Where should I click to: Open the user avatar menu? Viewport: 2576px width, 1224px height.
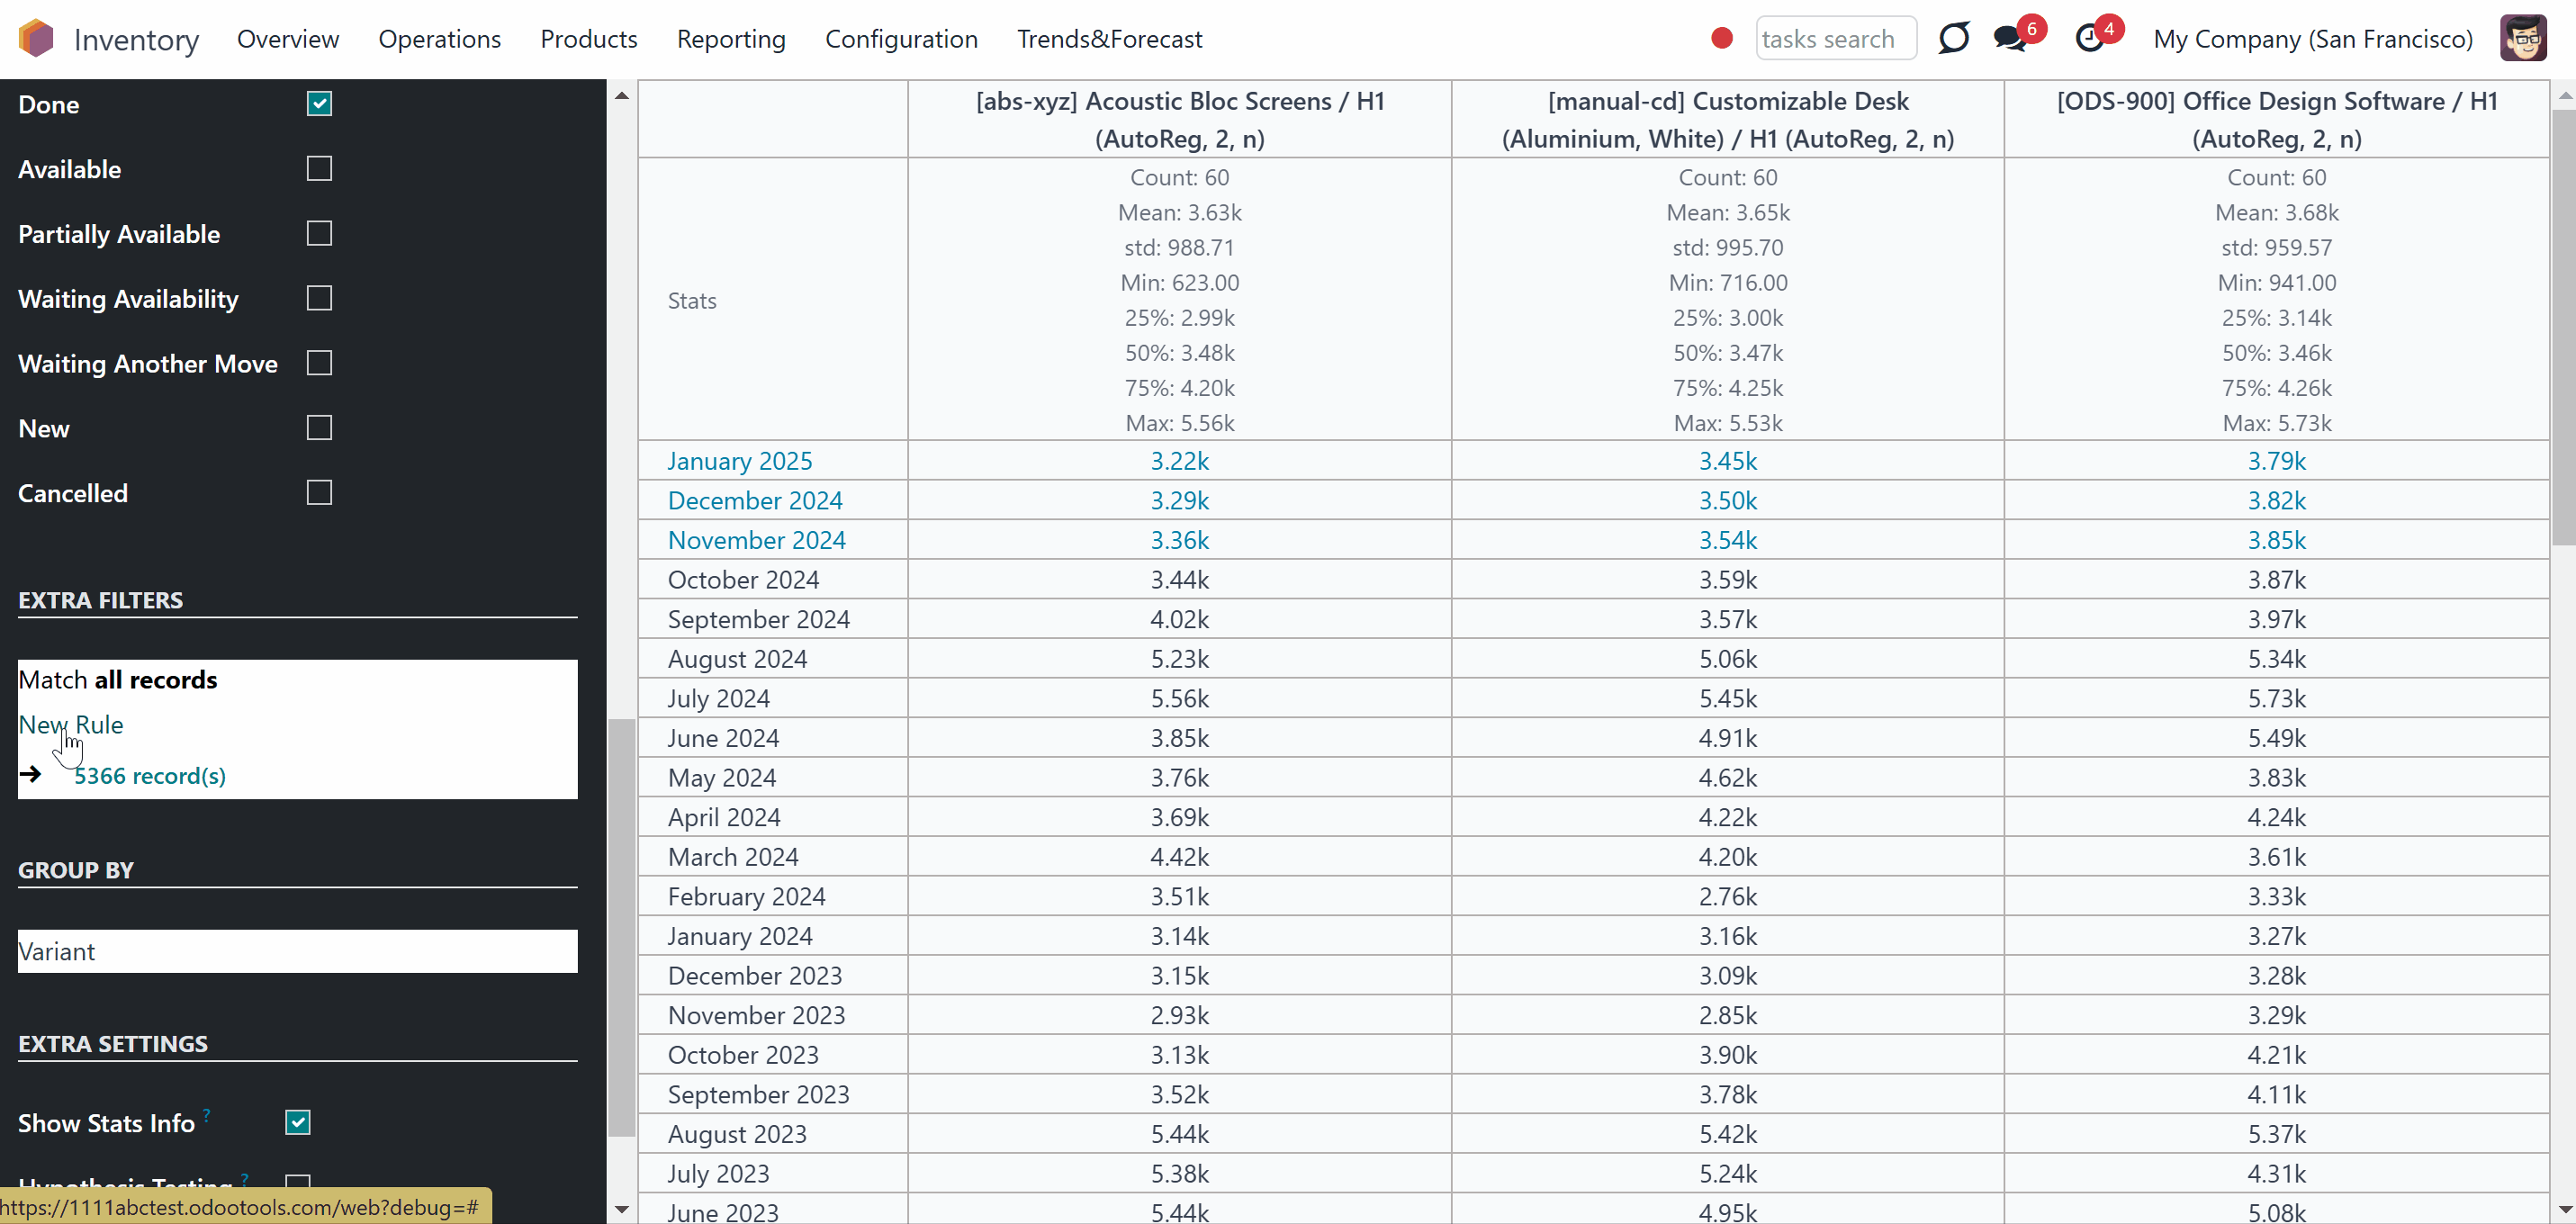pos(2523,39)
